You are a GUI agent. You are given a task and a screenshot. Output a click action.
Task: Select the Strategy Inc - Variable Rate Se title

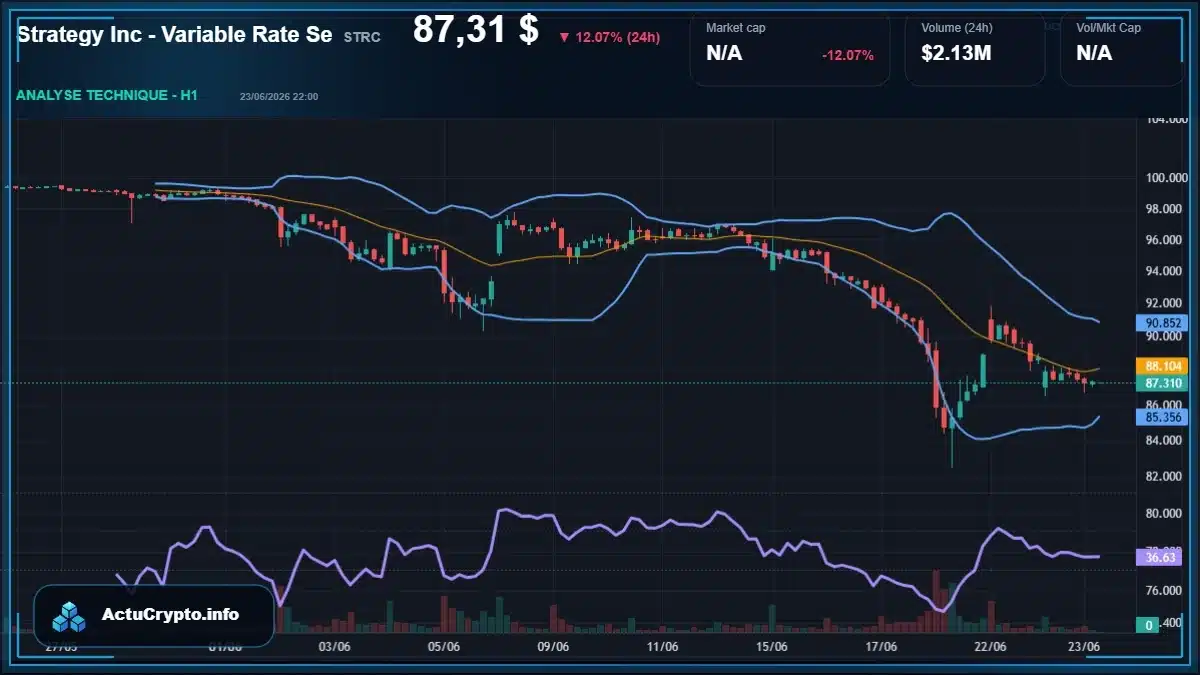click(175, 34)
